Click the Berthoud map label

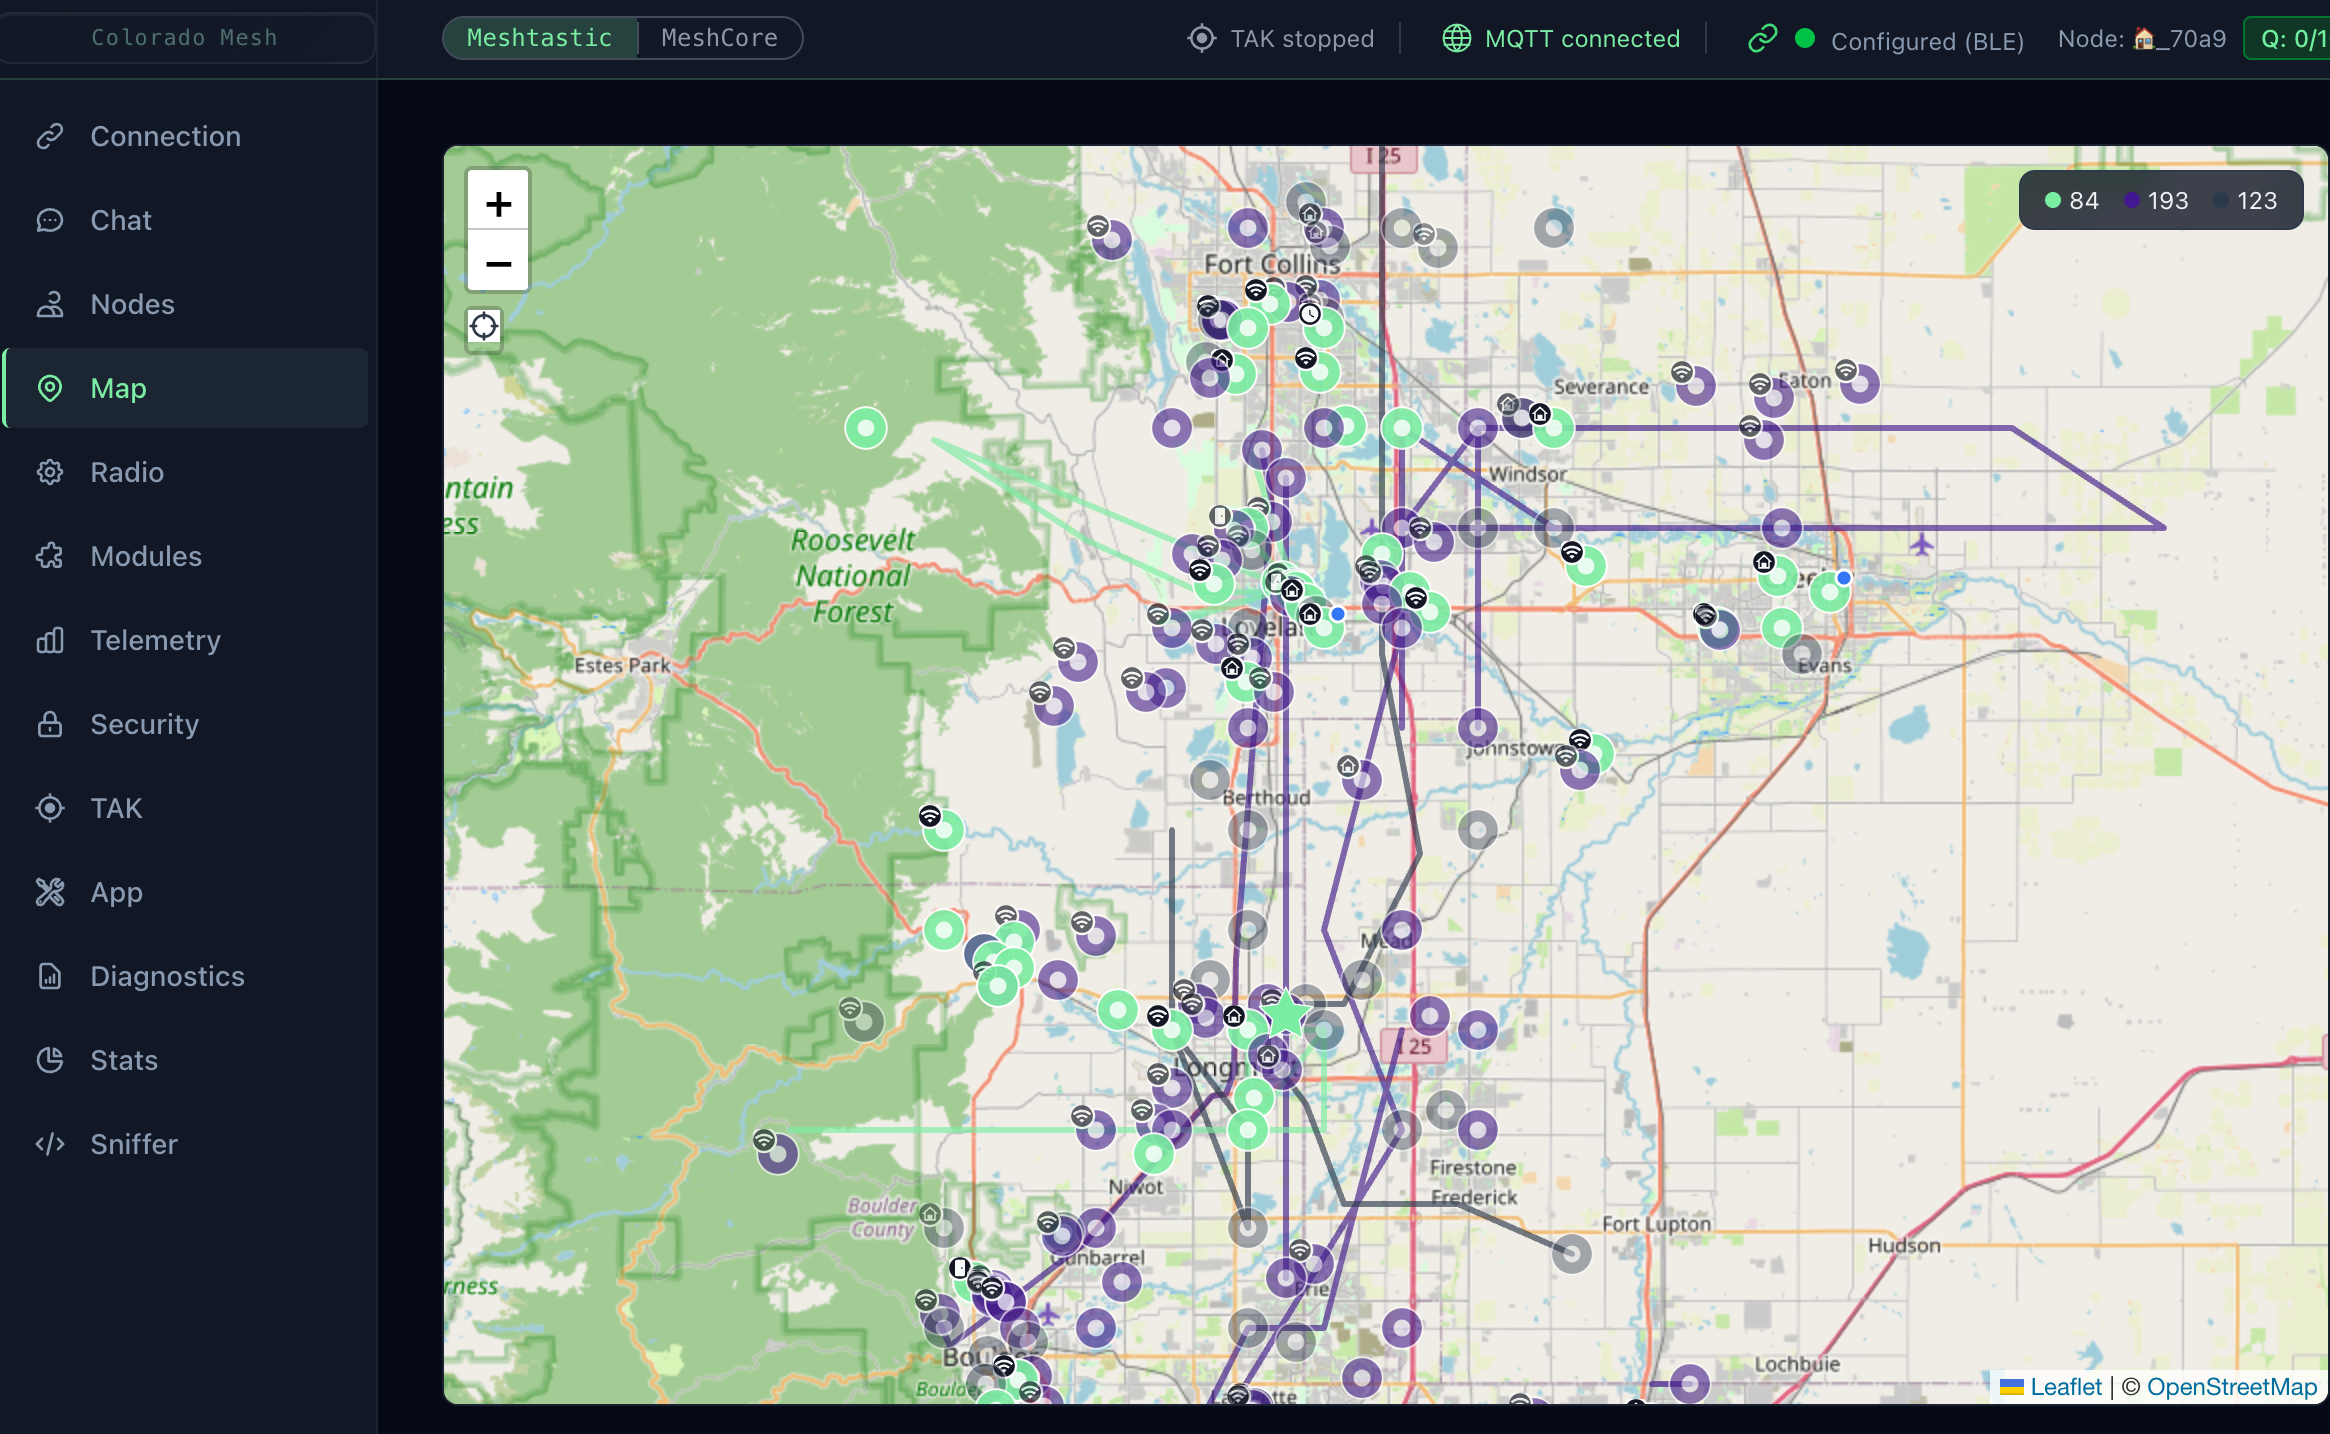click(x=1266, y=797)
